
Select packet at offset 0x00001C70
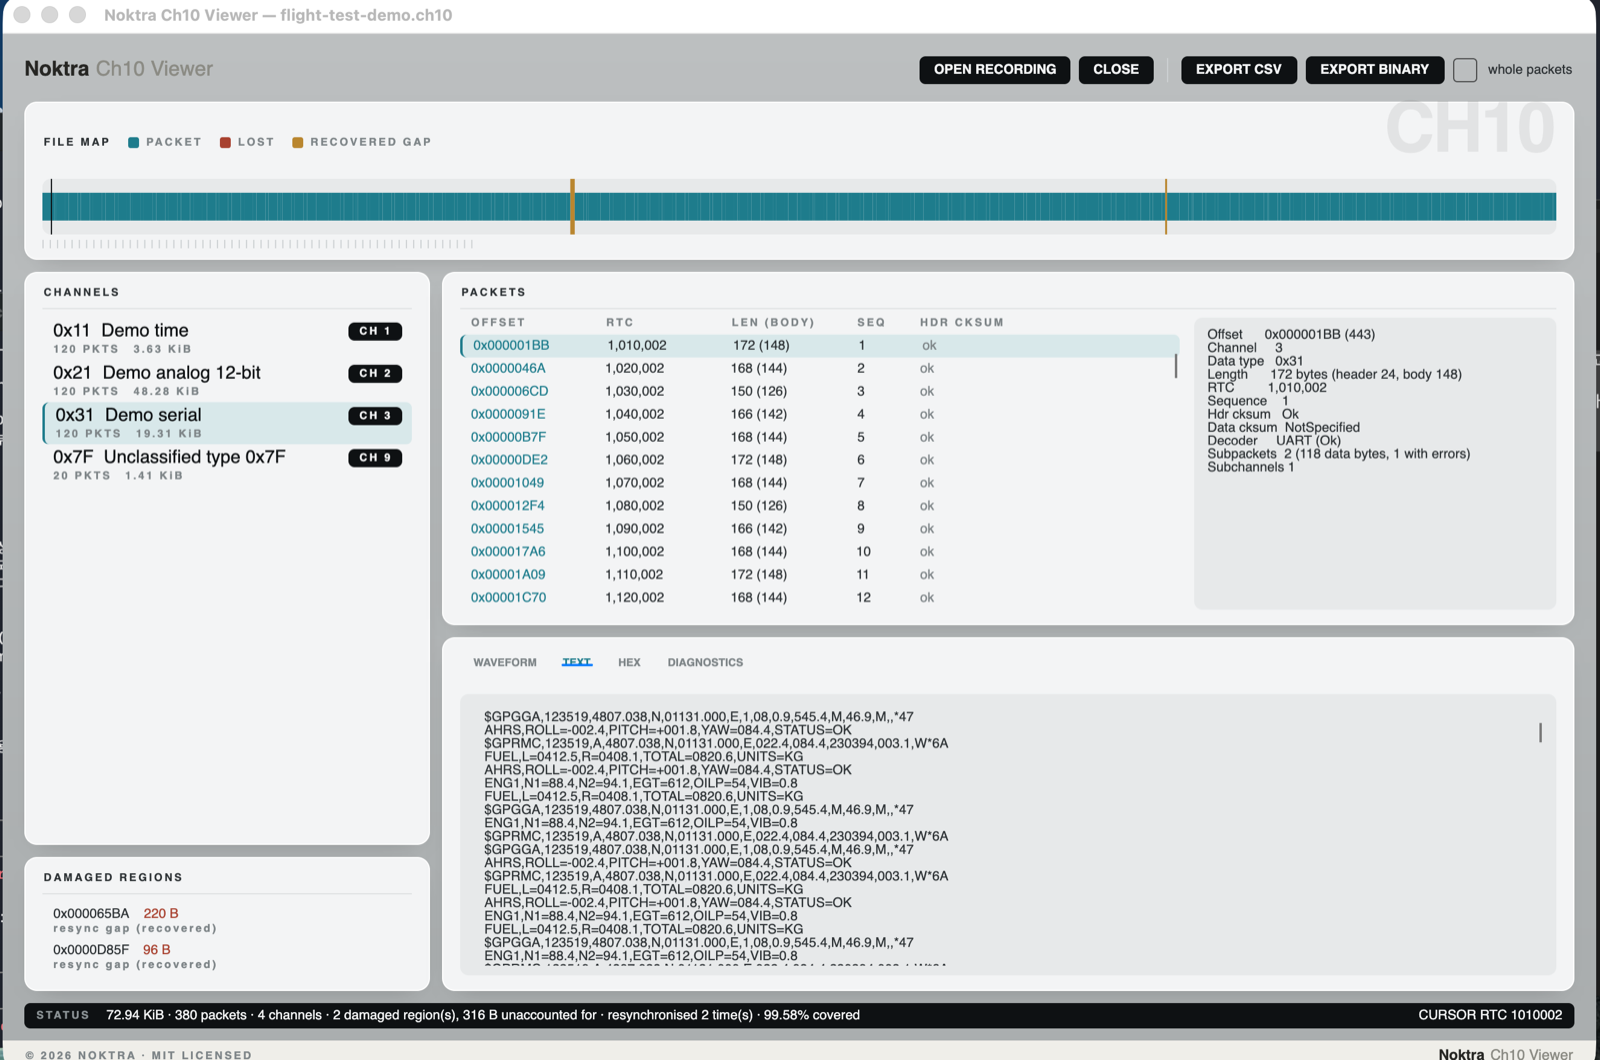pyautogui.click(x=819, y=598)
